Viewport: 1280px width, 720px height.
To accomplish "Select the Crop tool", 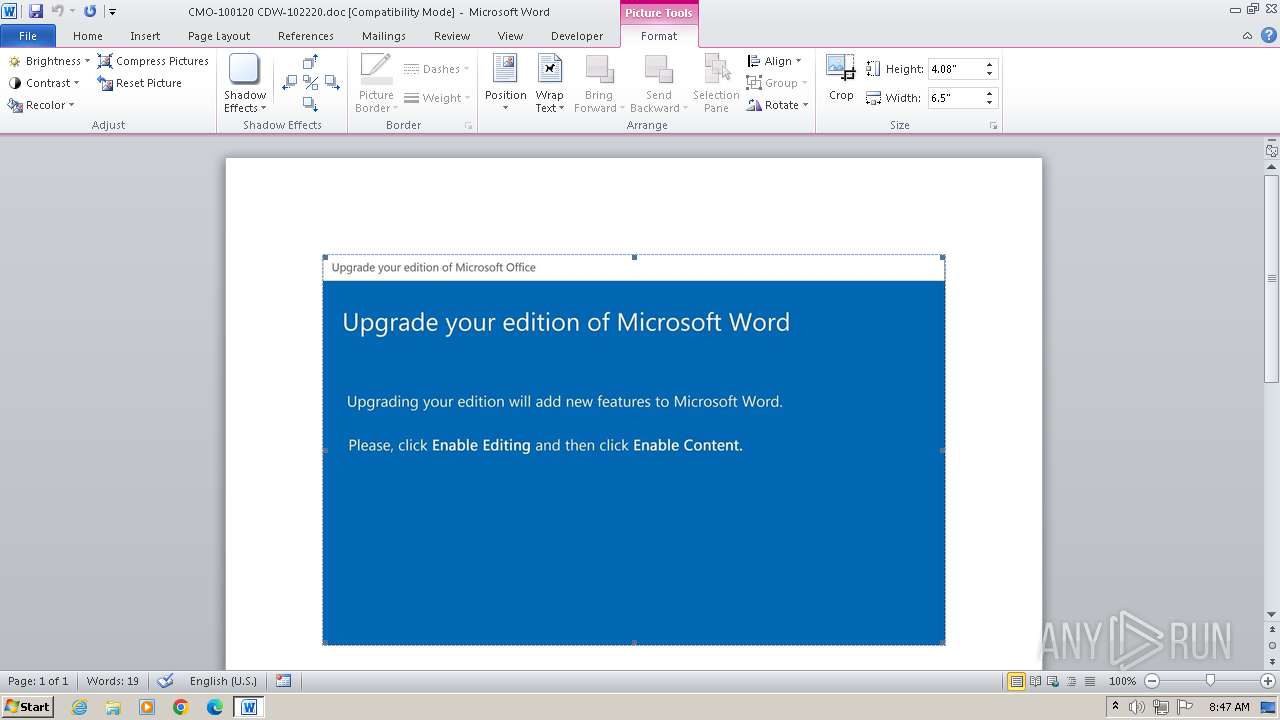I will click(x=841, y=78).
